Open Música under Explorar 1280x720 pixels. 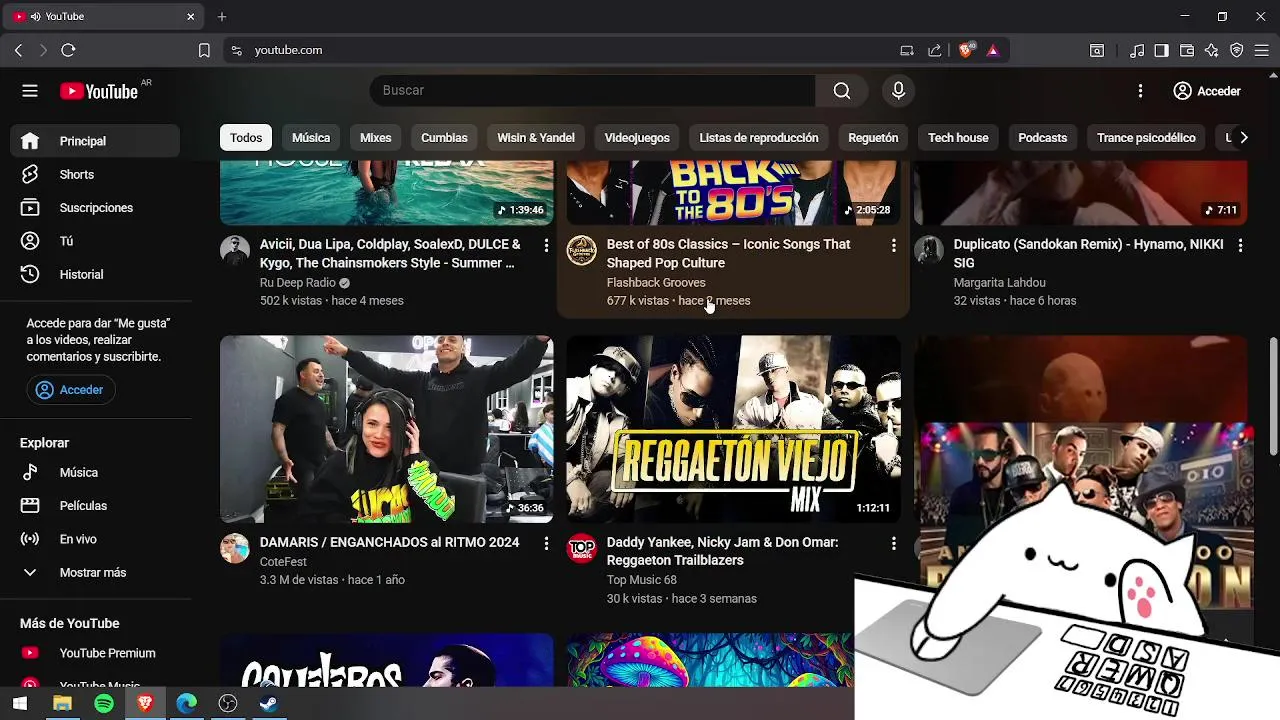tap(95, 472)
